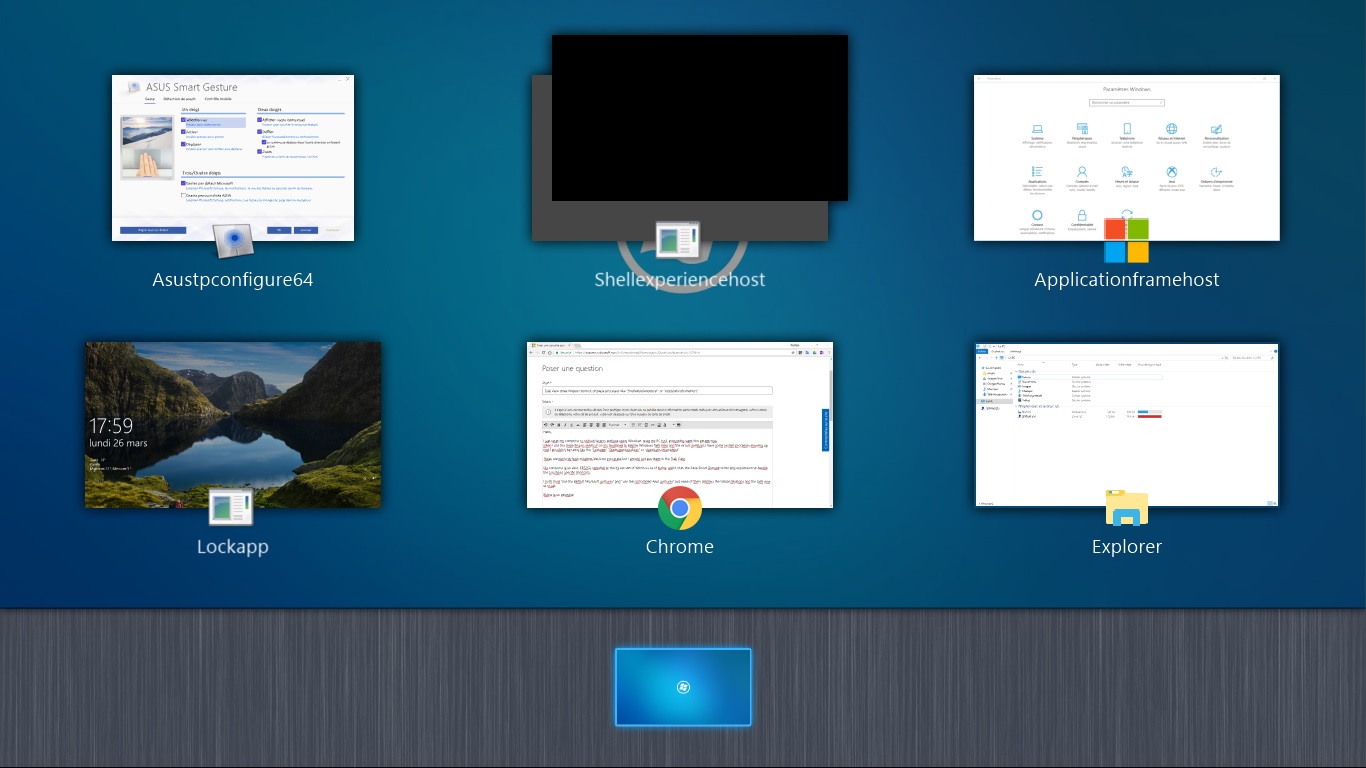Click the Explorer folder icon

(1127, 508)
